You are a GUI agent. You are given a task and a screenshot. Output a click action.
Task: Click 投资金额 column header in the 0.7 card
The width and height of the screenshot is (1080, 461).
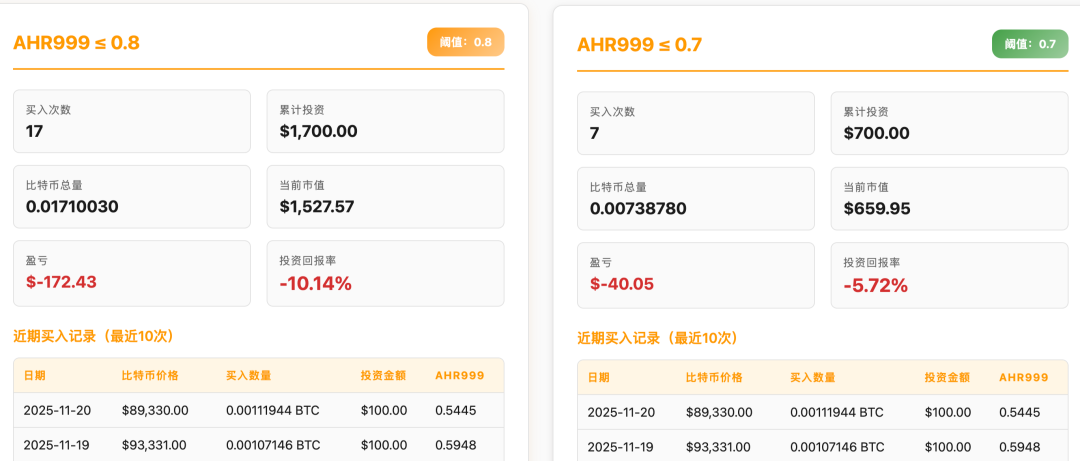pos(947,378)
